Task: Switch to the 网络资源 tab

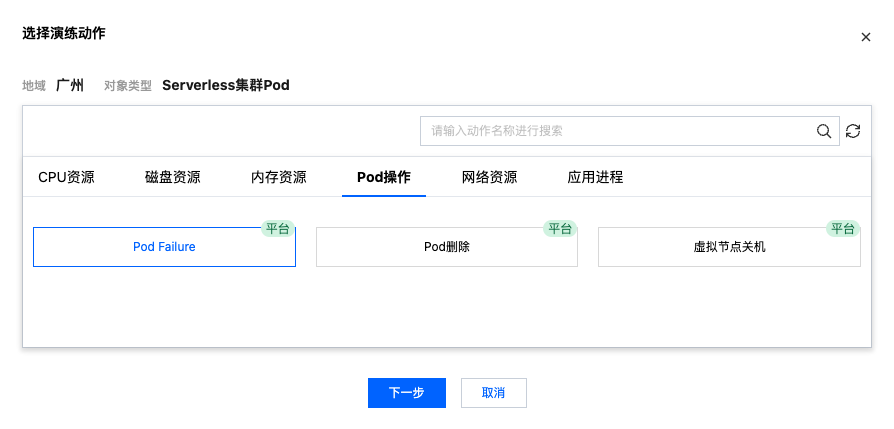Action: coord(489,177)
